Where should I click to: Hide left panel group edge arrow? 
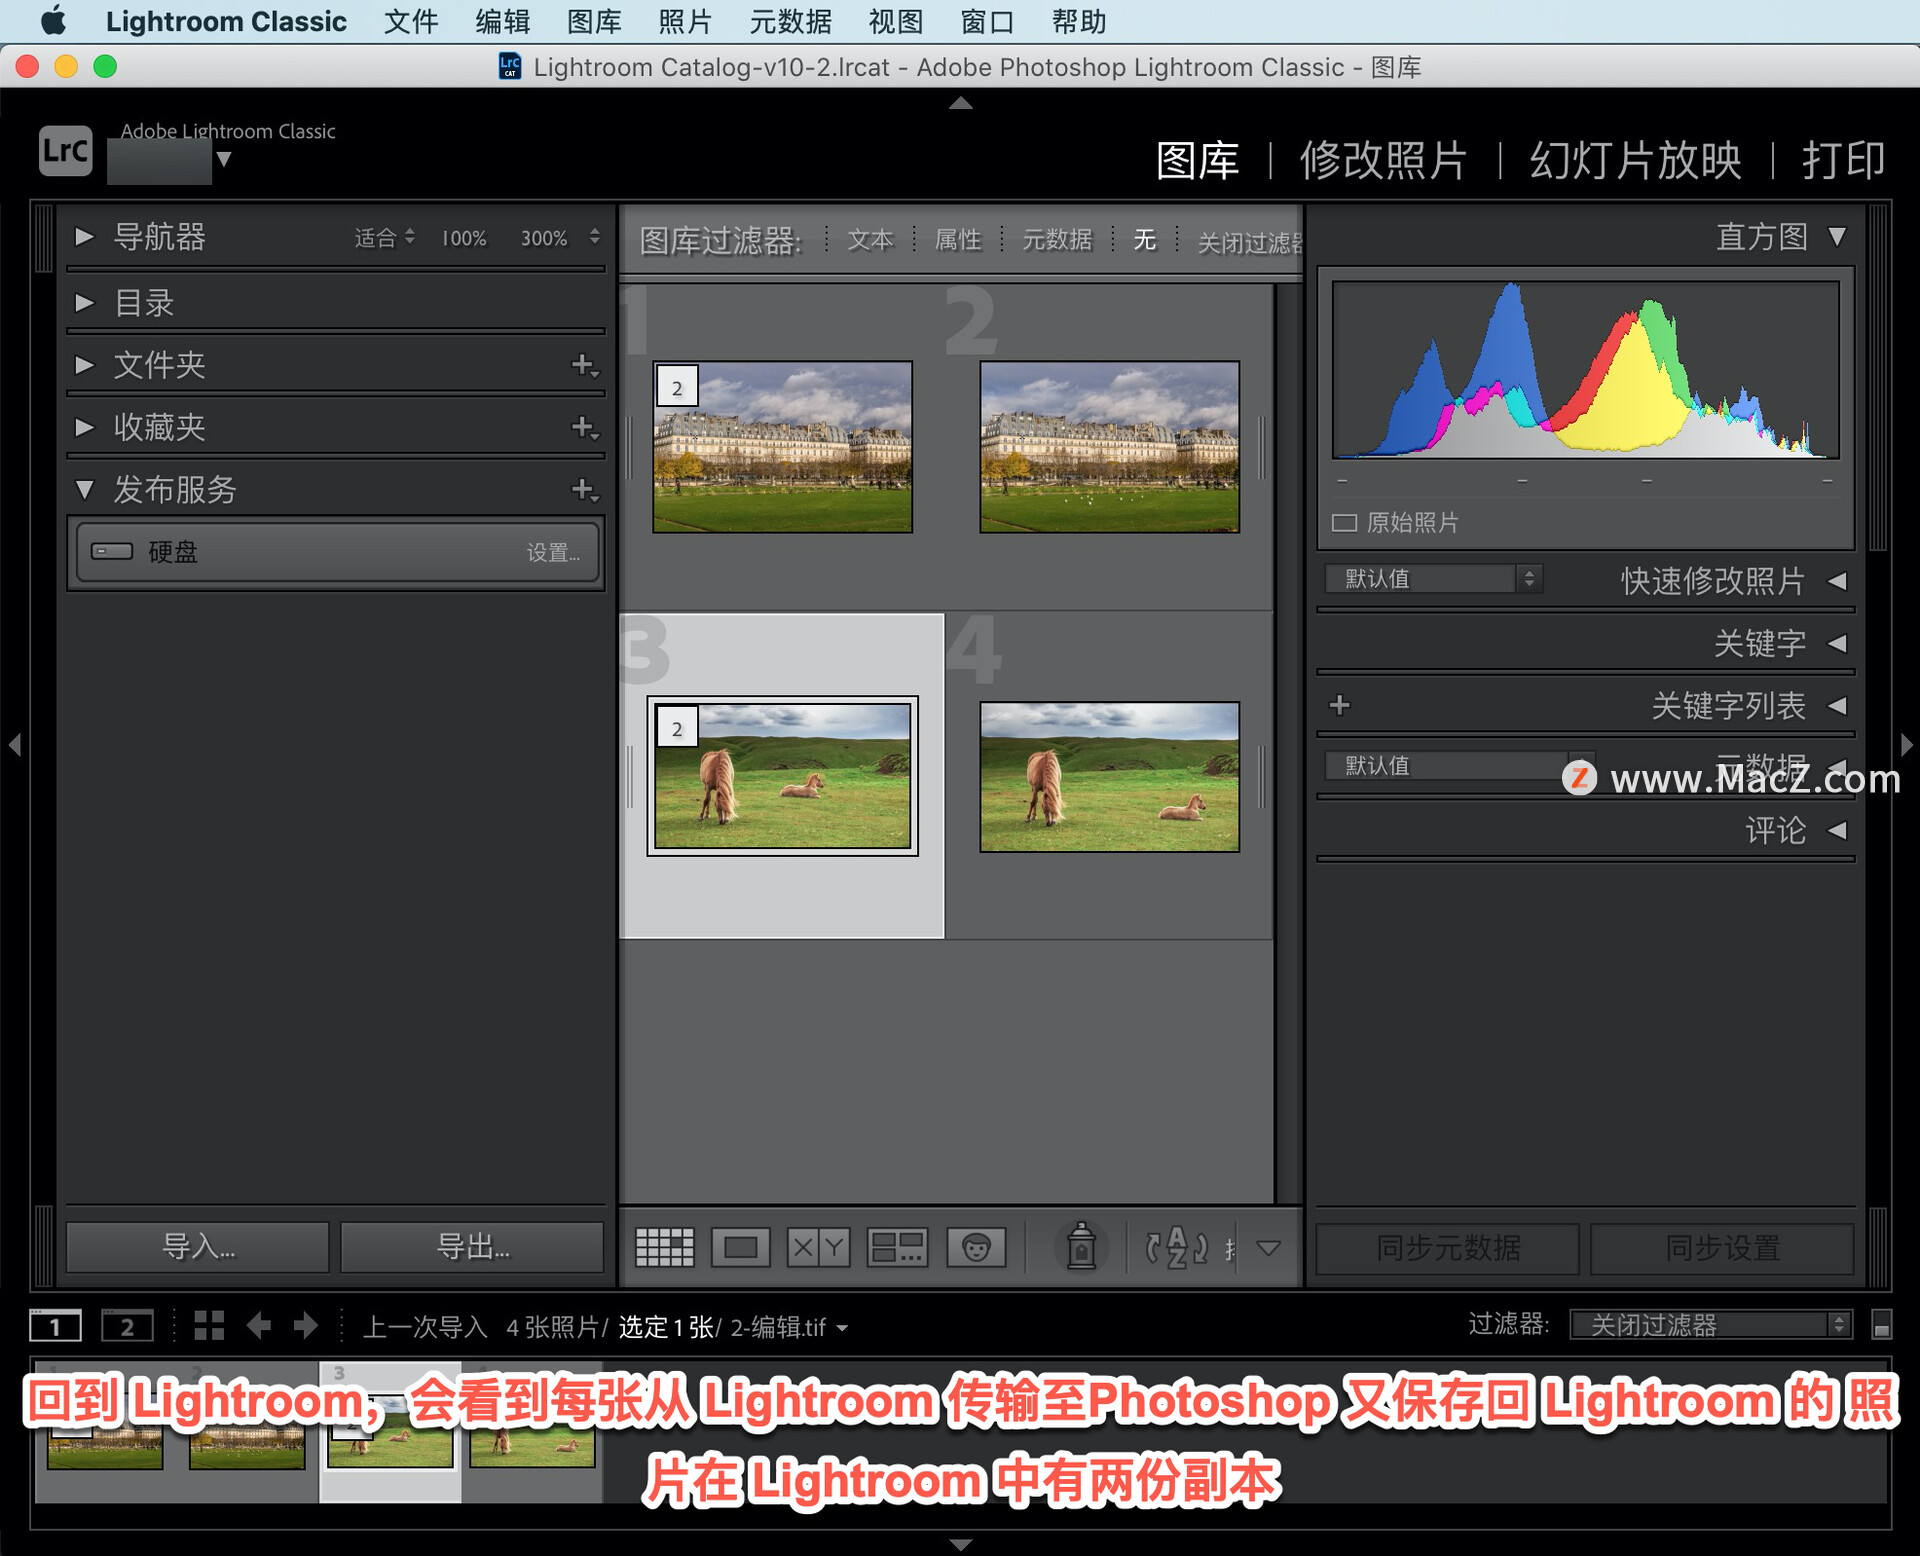coord(15,744)
